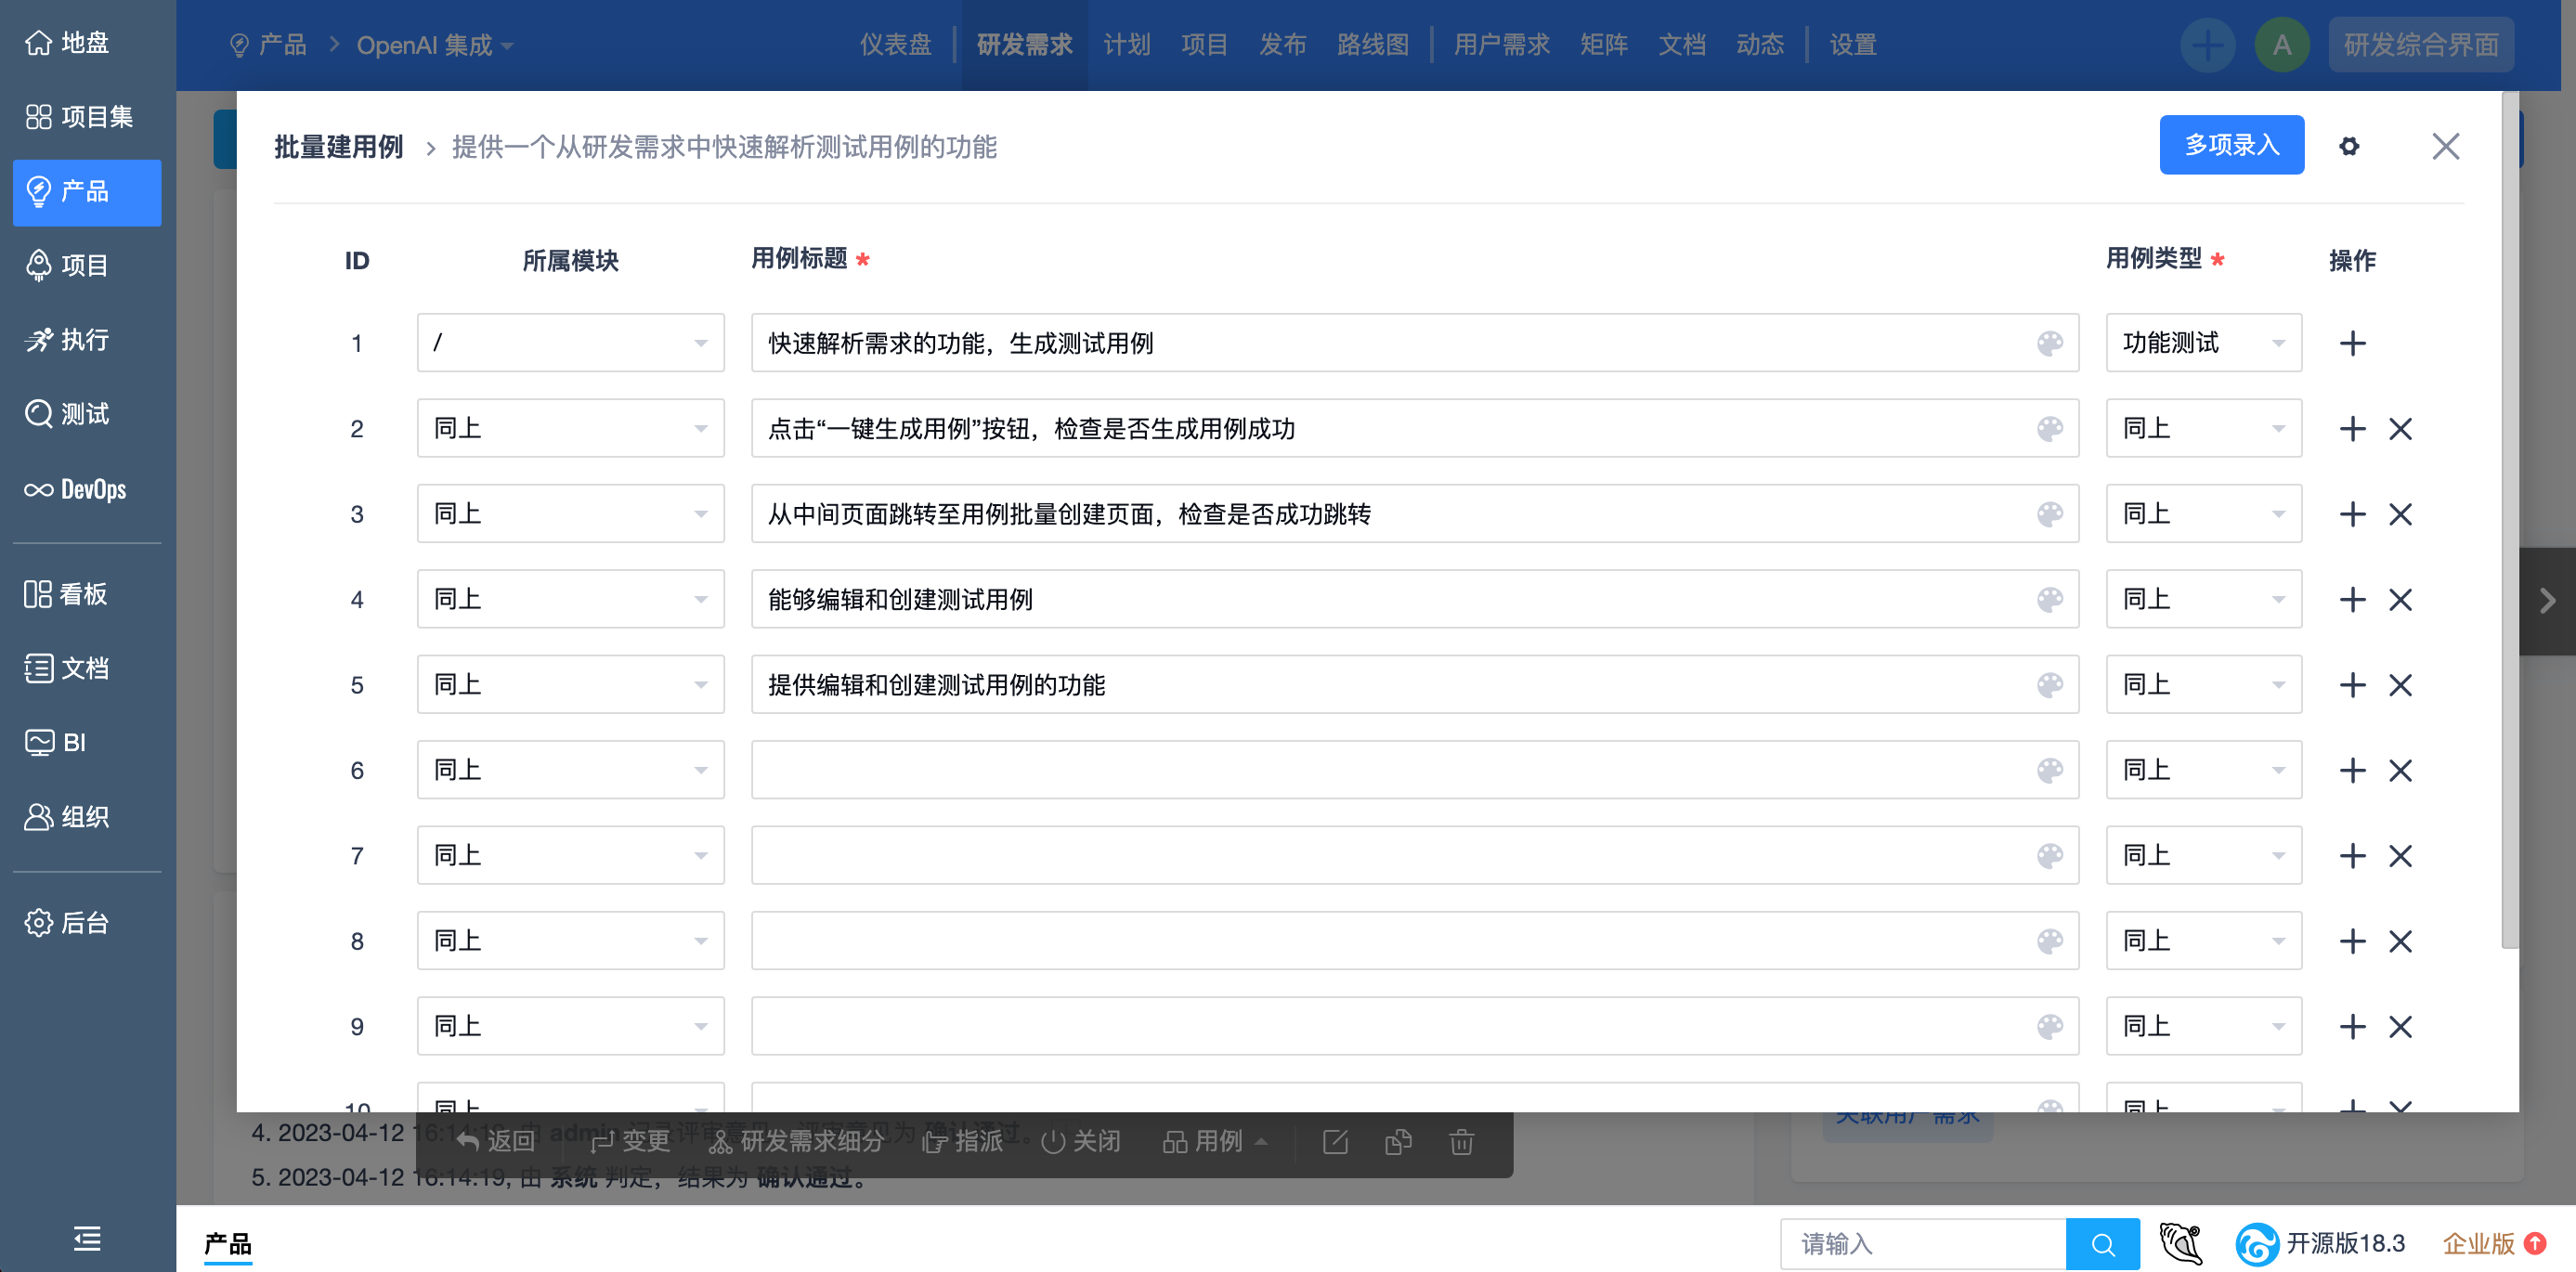Open the 功能测试 case type dropdown
Screen dimensions: 2576x1272
coord(2203,343)
